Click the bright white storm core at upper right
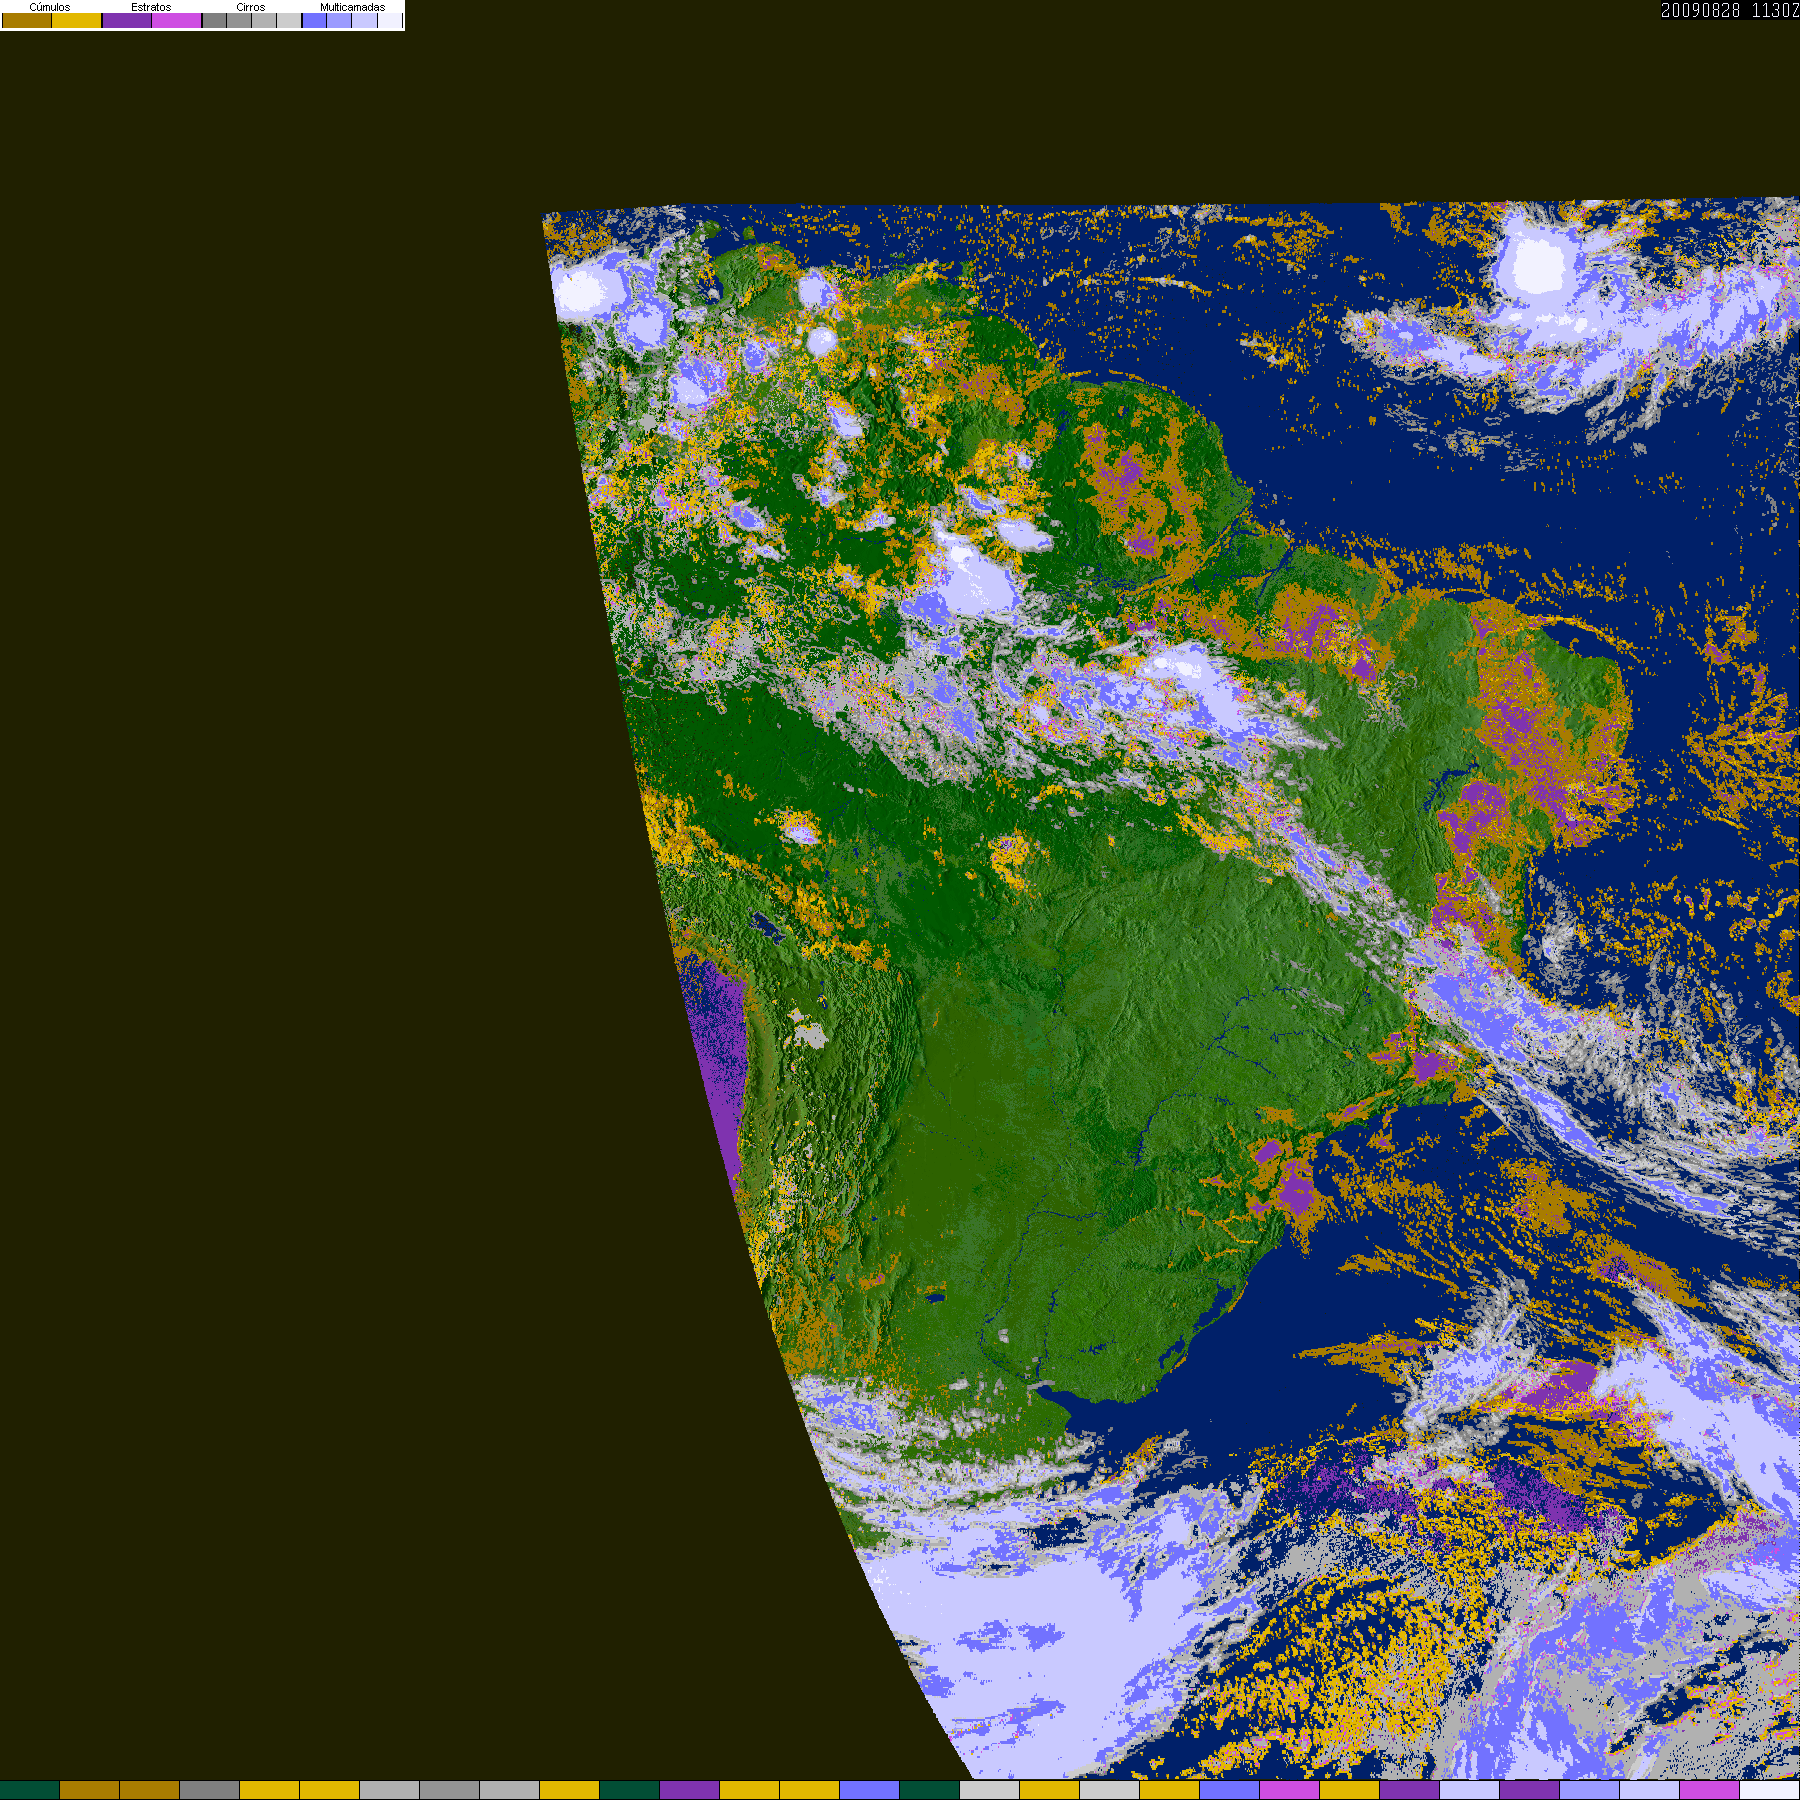 point(1537,266)
